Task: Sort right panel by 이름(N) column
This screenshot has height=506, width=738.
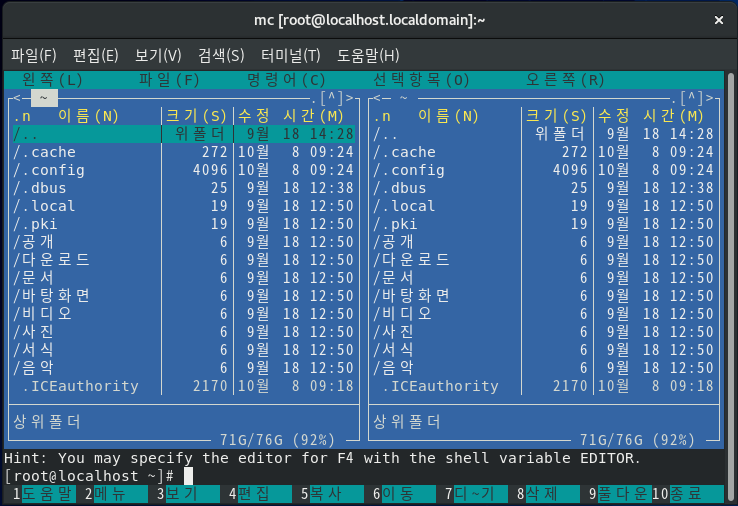Action: pyautogui.click(x=449, y=116)
